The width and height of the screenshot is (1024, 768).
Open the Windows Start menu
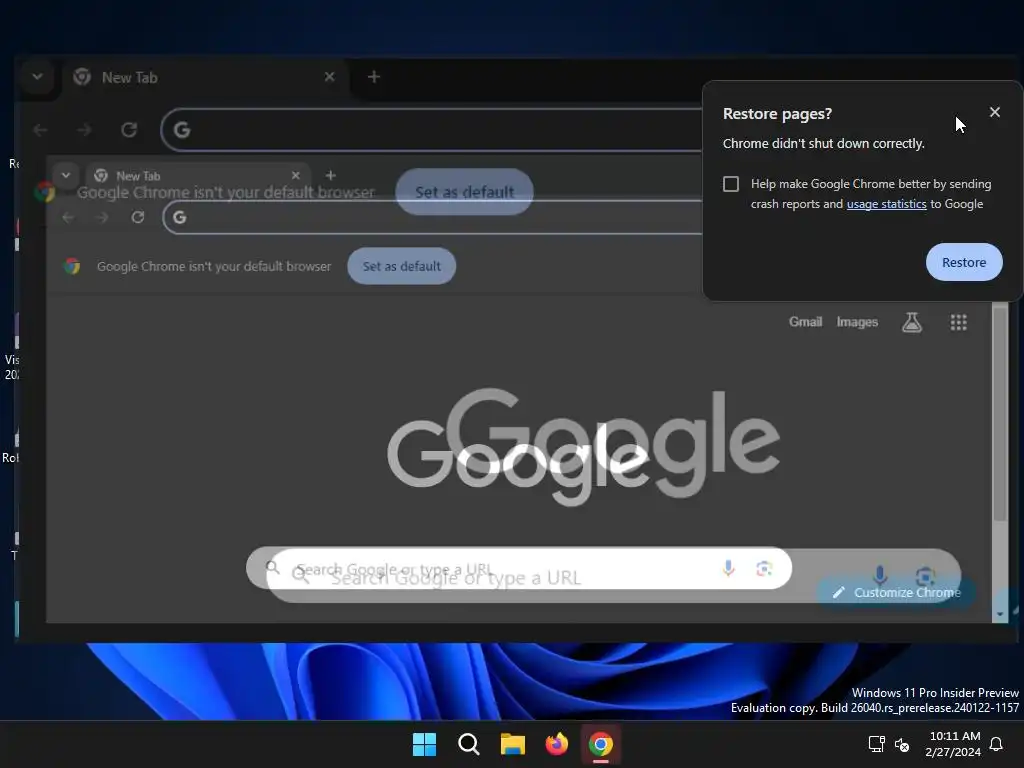pyautogui.click(x=424, y=744)
